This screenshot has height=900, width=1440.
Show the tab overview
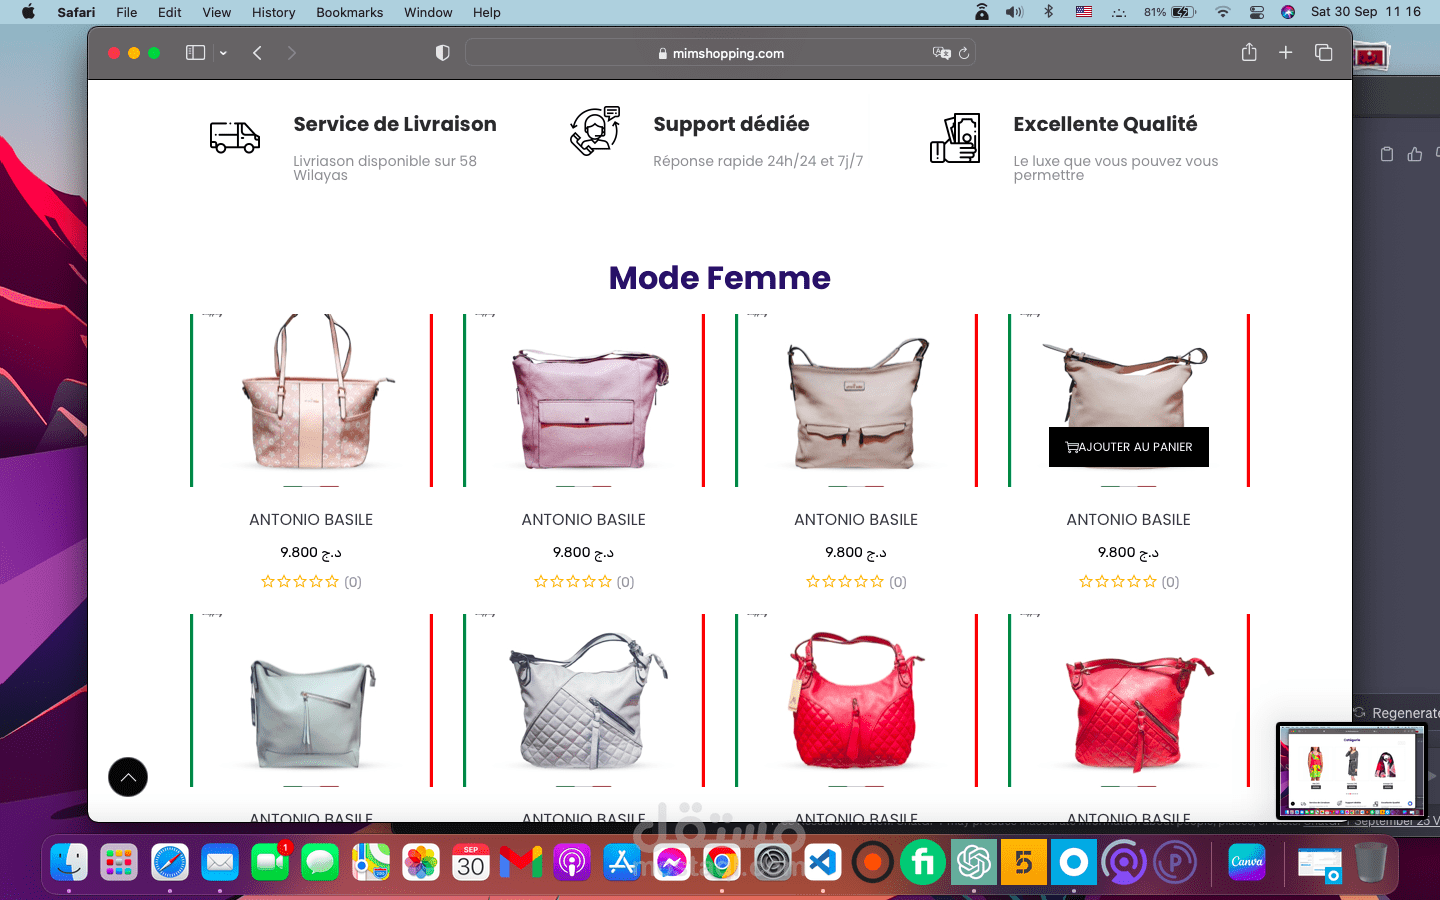click(x=1323, y=52)
